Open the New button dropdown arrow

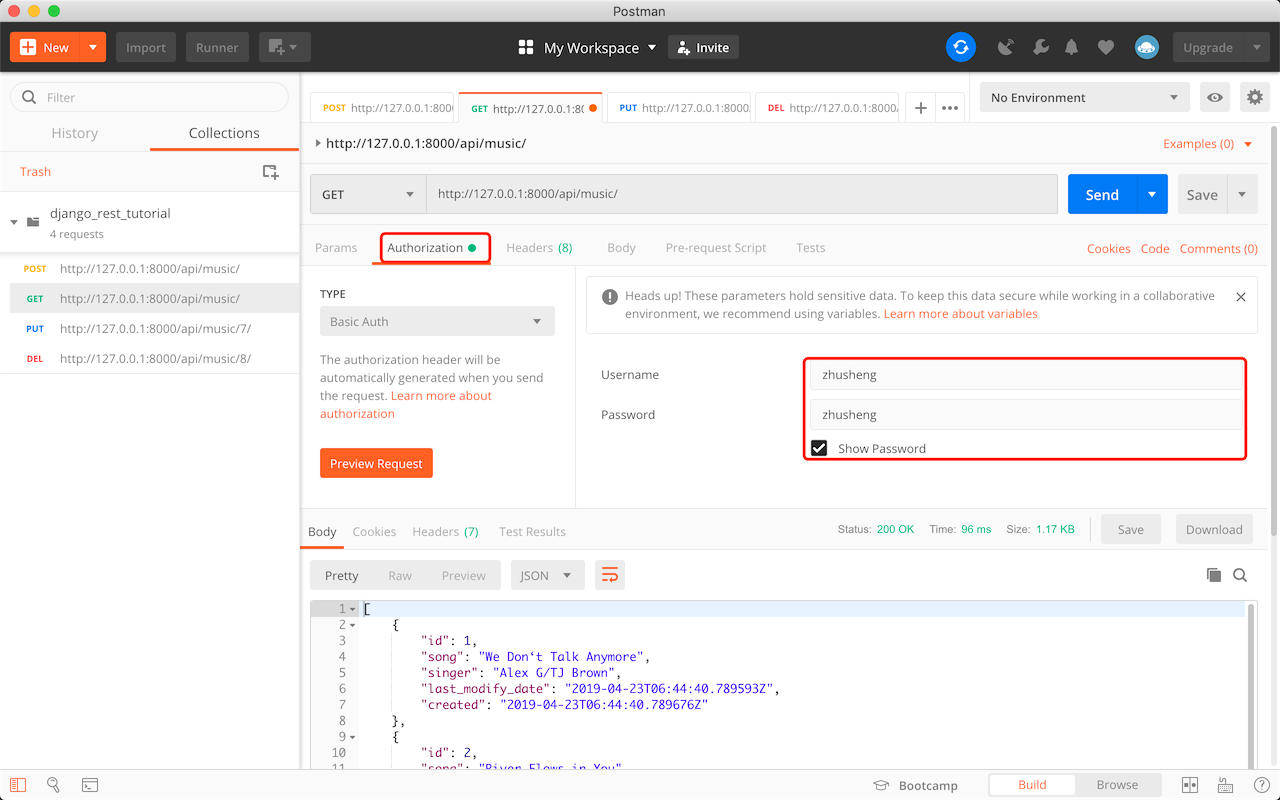(x=93, y=47)
